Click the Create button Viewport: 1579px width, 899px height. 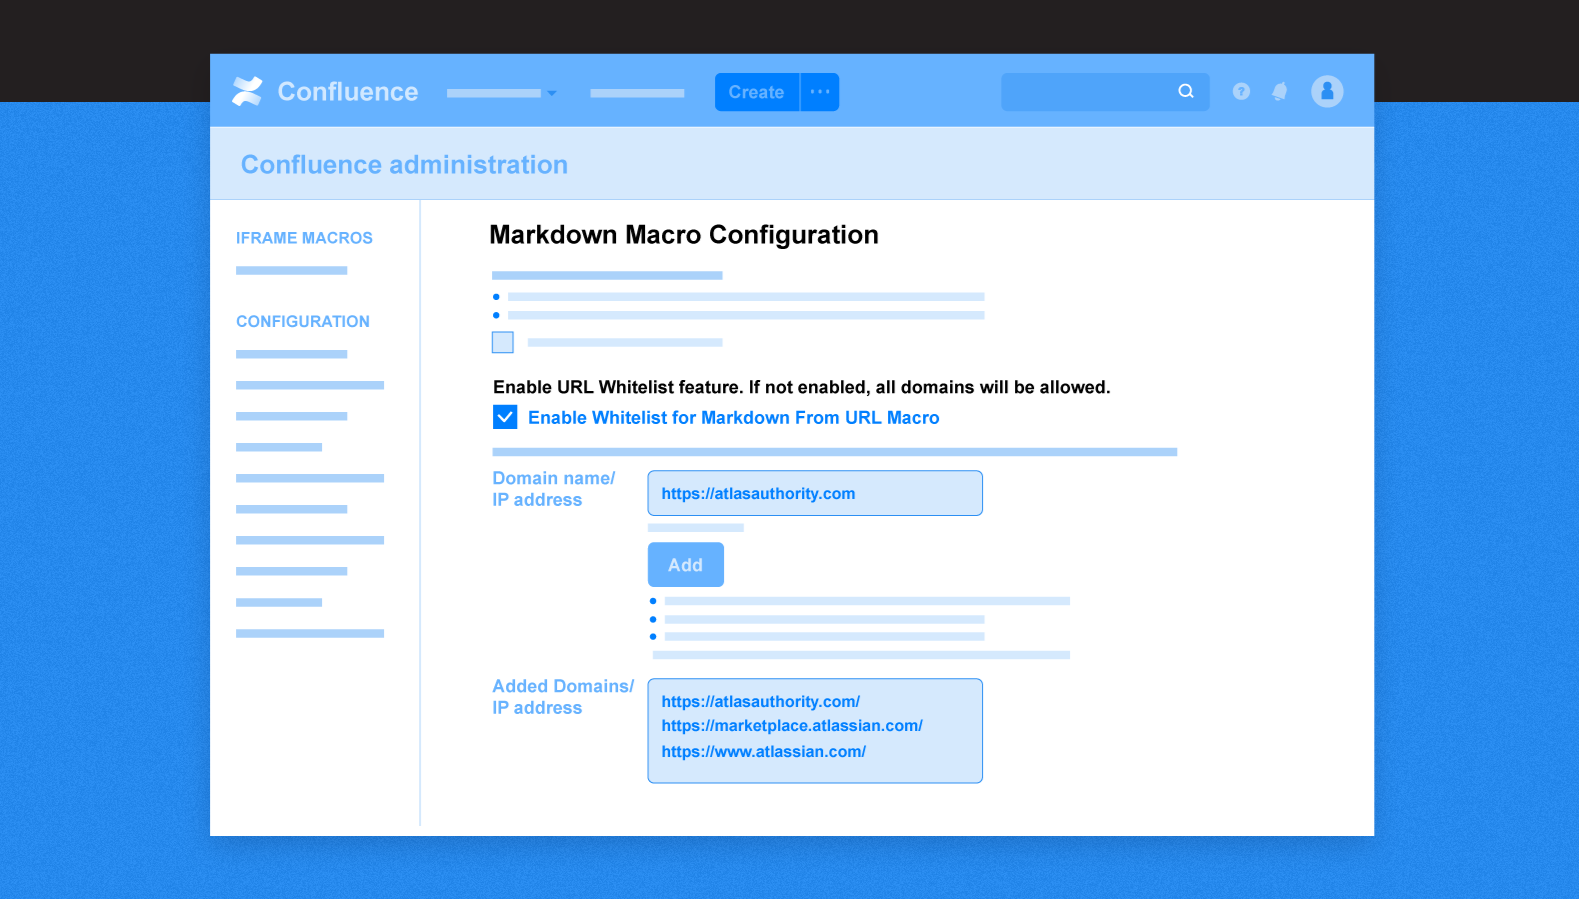pyautogui.click(x=757, y=92)
